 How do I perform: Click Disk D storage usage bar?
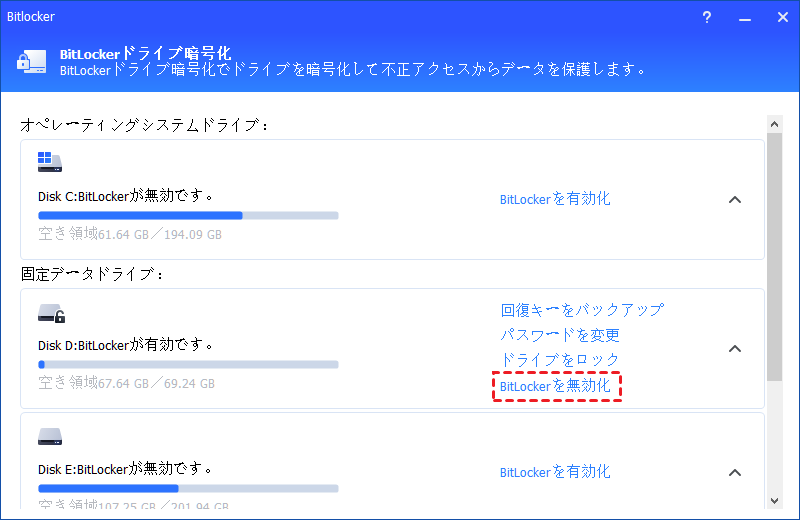(x=188, y=364)
